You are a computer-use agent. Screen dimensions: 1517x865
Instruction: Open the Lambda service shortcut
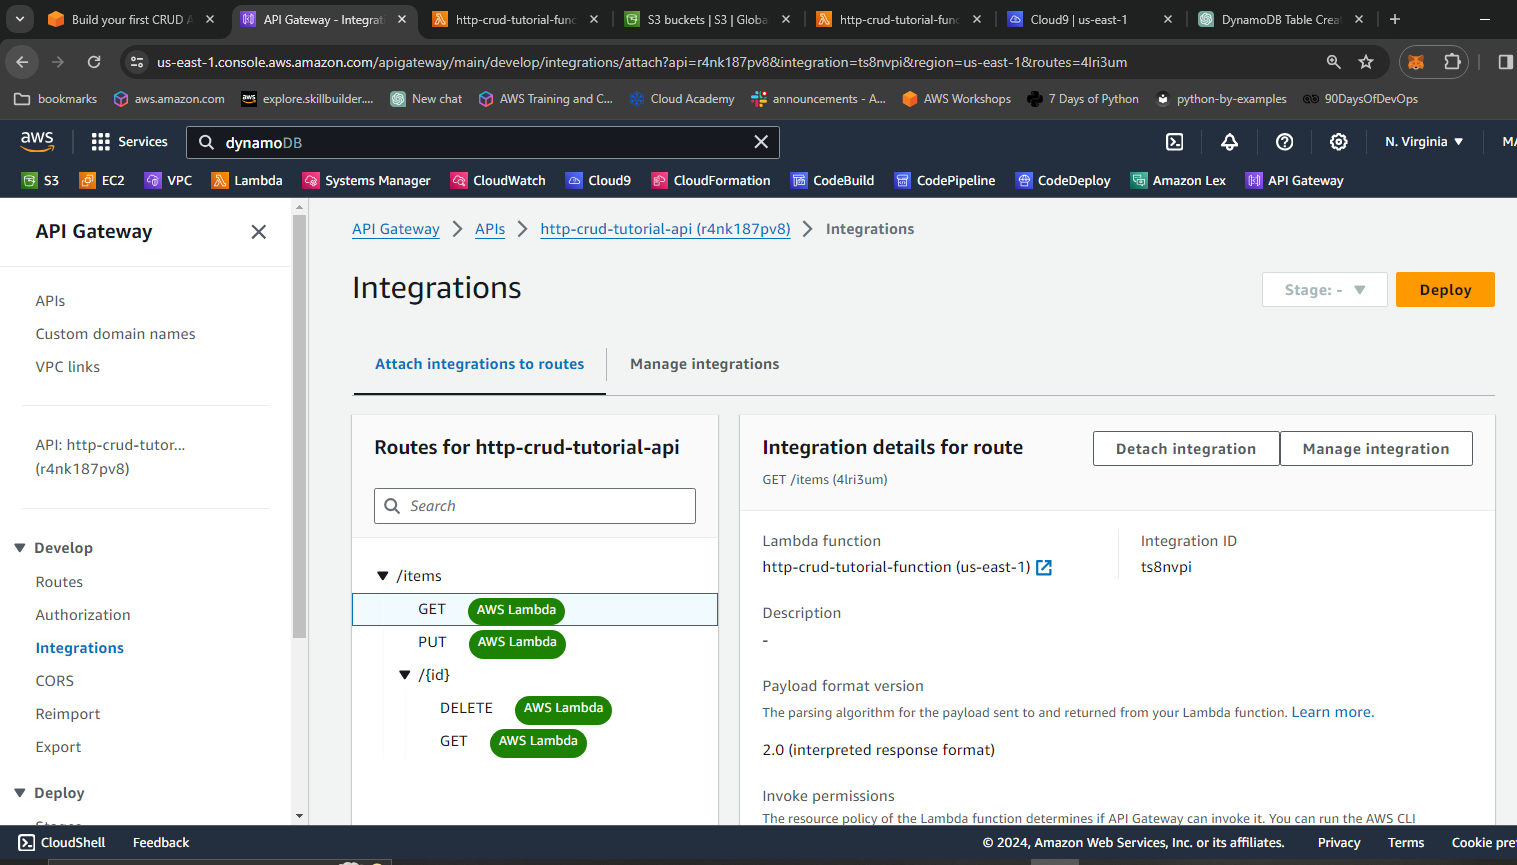point(247,181)
